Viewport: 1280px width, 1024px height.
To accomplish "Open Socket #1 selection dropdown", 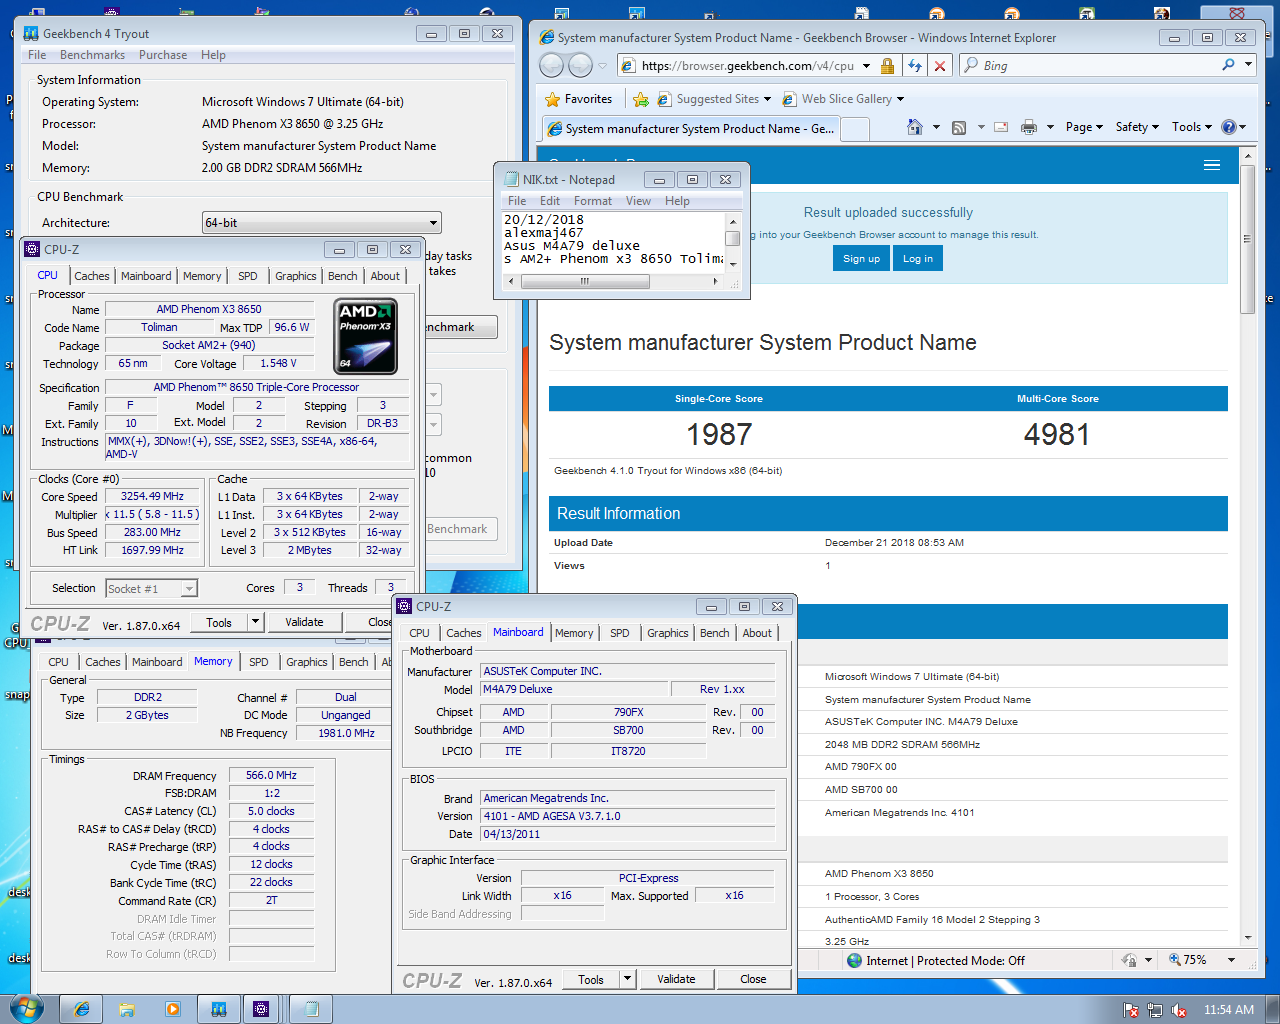I will 151,589.
